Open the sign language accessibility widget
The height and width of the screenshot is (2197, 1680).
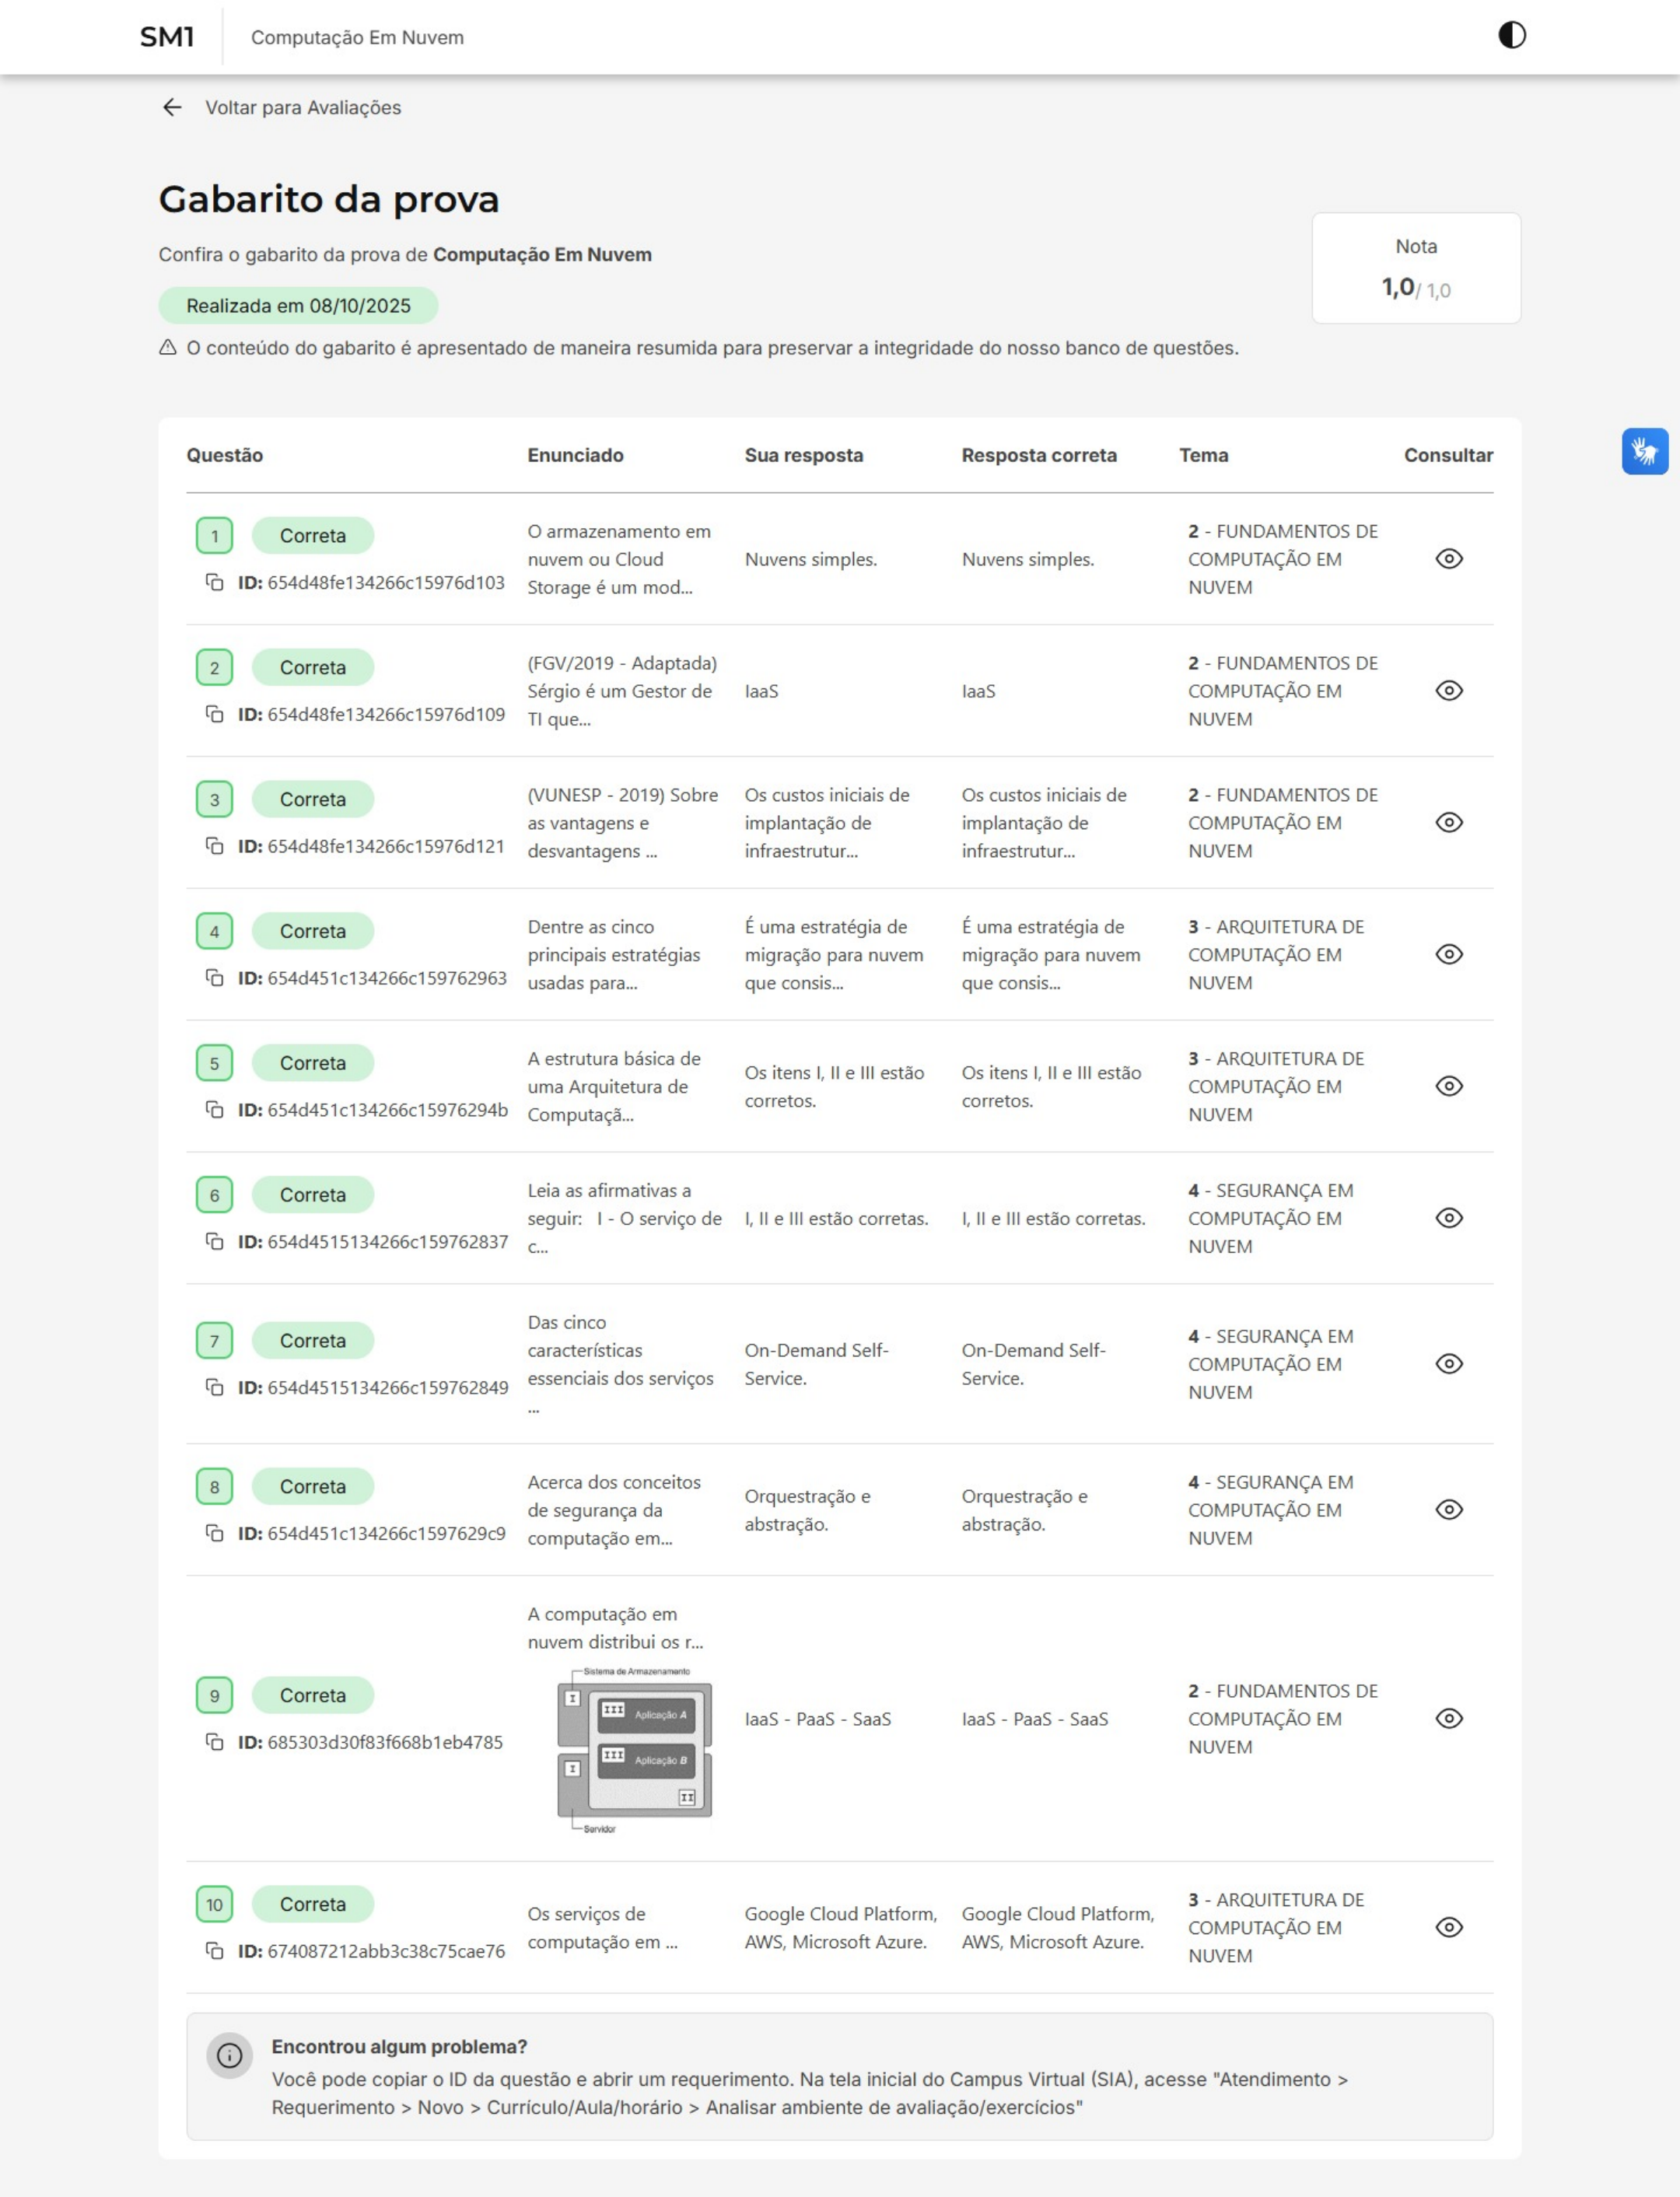pos(1644,451)
